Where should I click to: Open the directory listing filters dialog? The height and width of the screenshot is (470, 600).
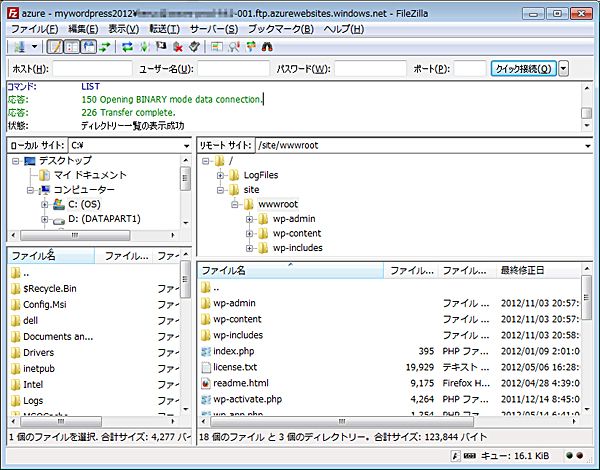pos(217,47)
